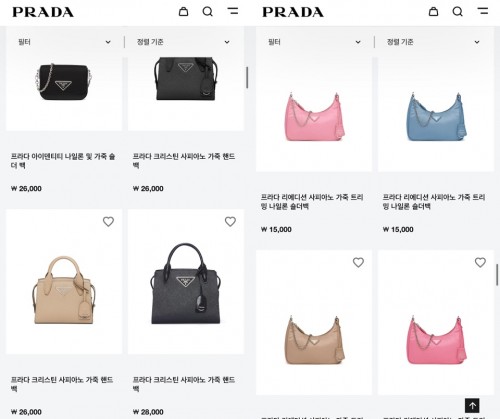Open search icon in right header
Screen dimensions: 500x419
click(458, 12)
